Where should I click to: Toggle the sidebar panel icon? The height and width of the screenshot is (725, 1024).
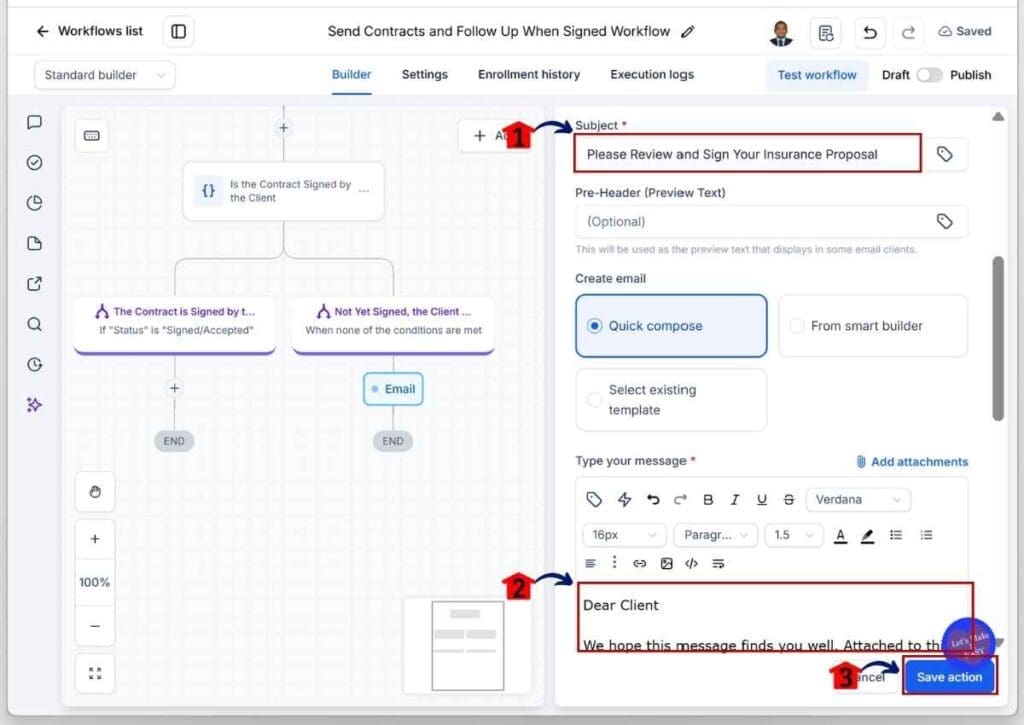[178, 31]
